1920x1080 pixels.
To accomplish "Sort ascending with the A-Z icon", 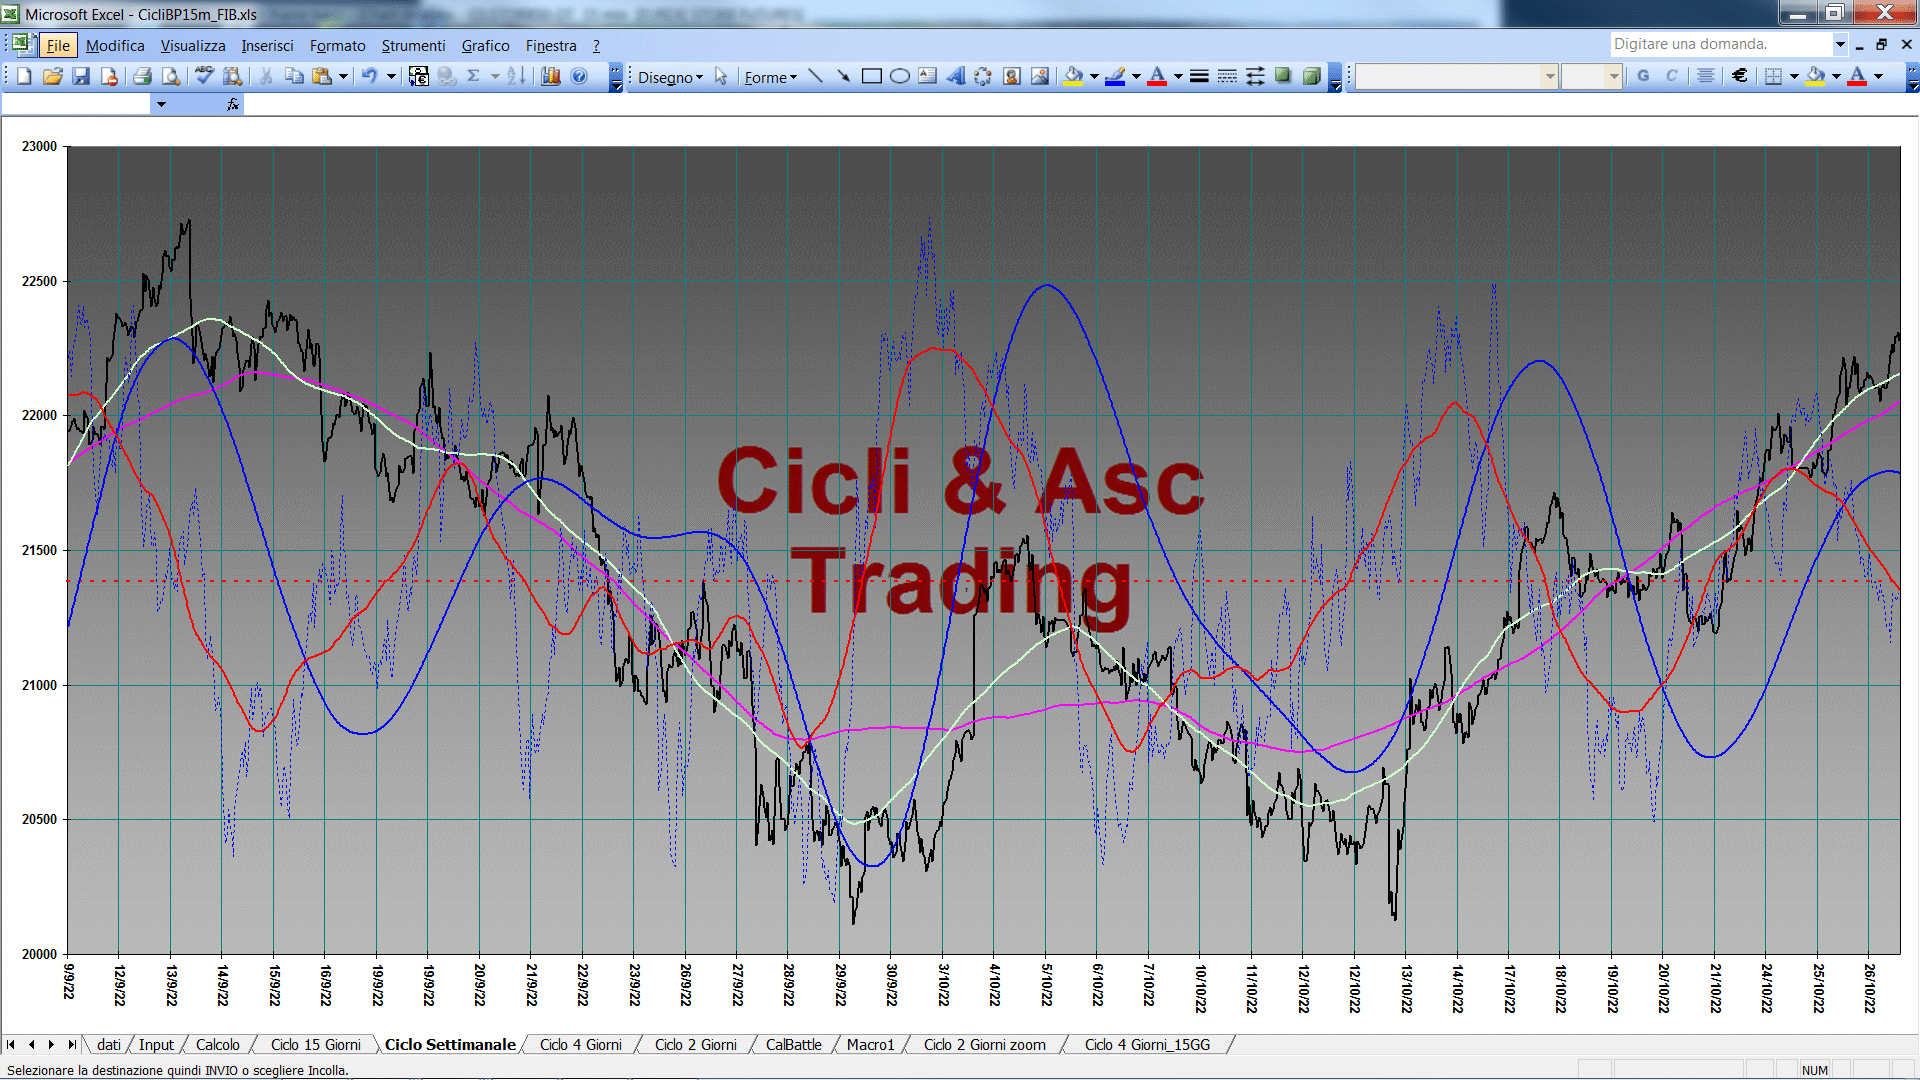I will (516, 76).
